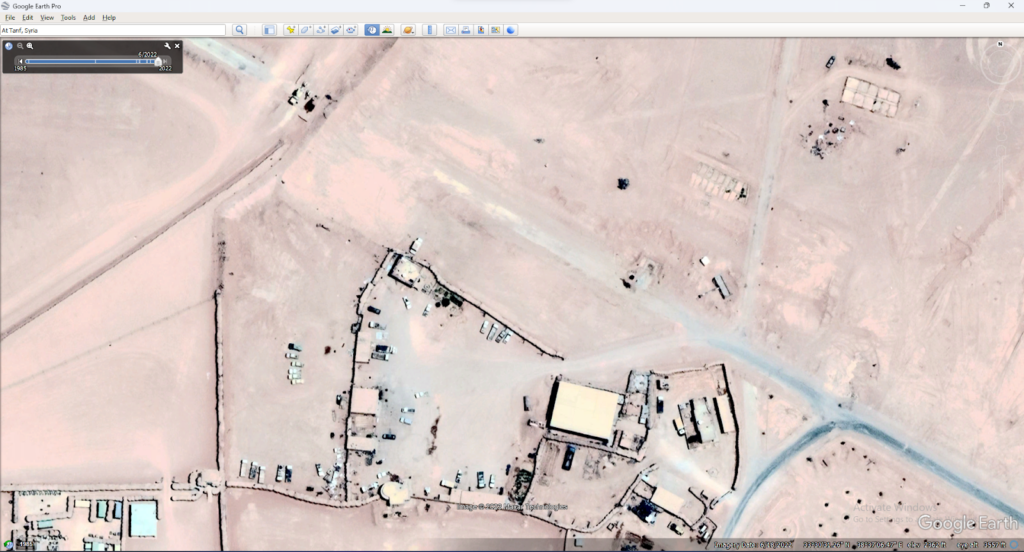Open the planets switcher dropdown

408,30
